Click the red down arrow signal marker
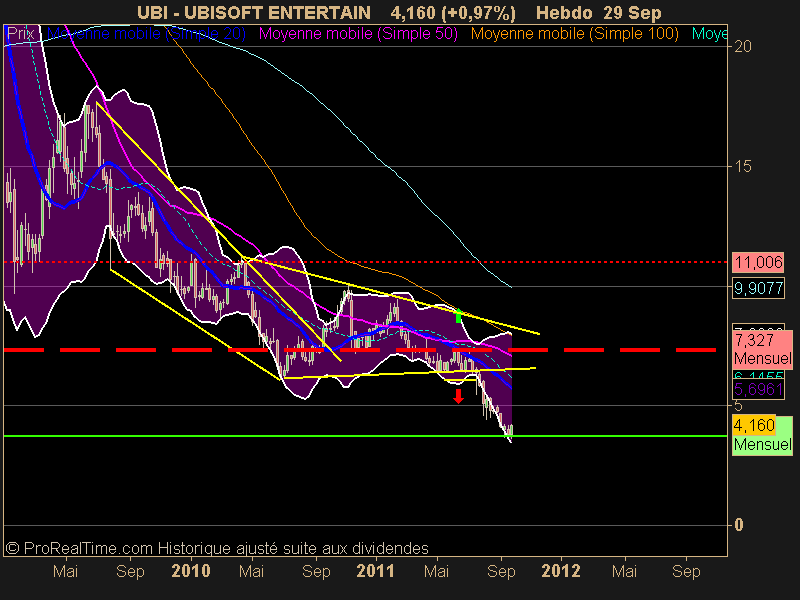Screen dimensions: 800x600 [458, 396]
